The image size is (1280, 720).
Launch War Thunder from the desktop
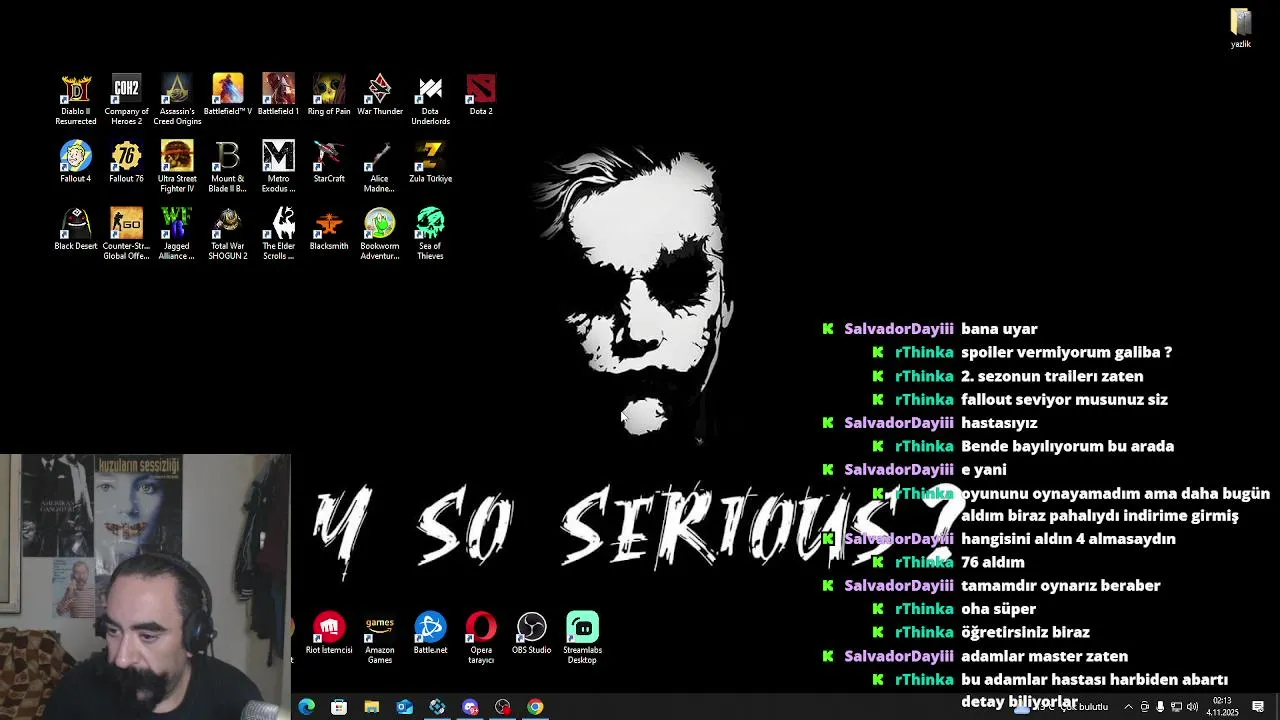(x=380, y=95)
